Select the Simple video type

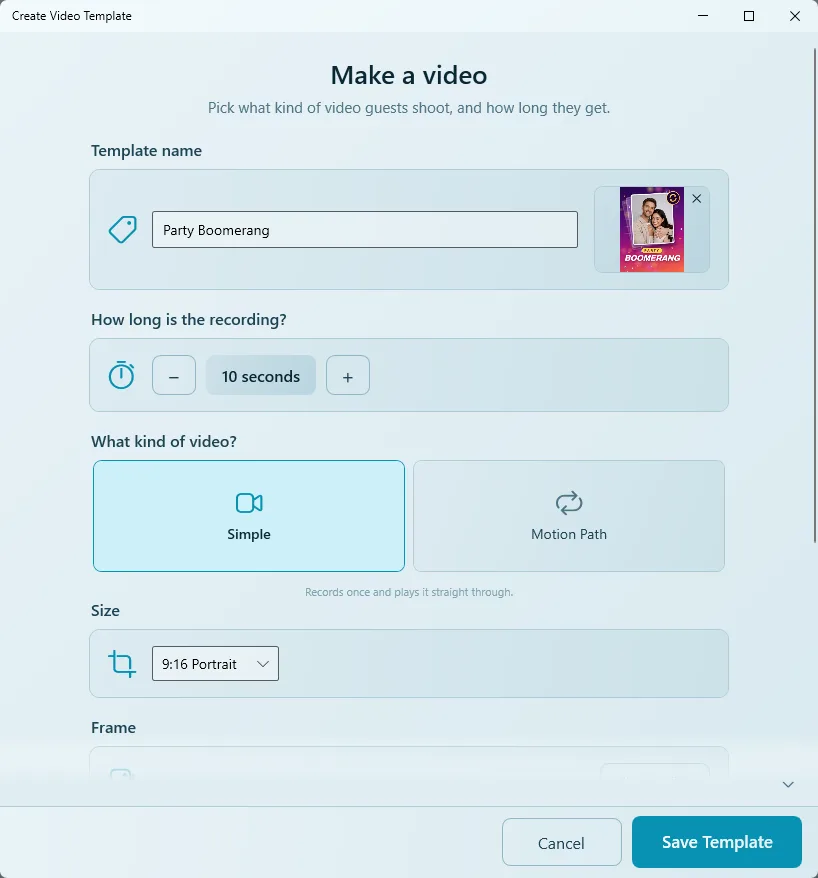tap(249, 516)
